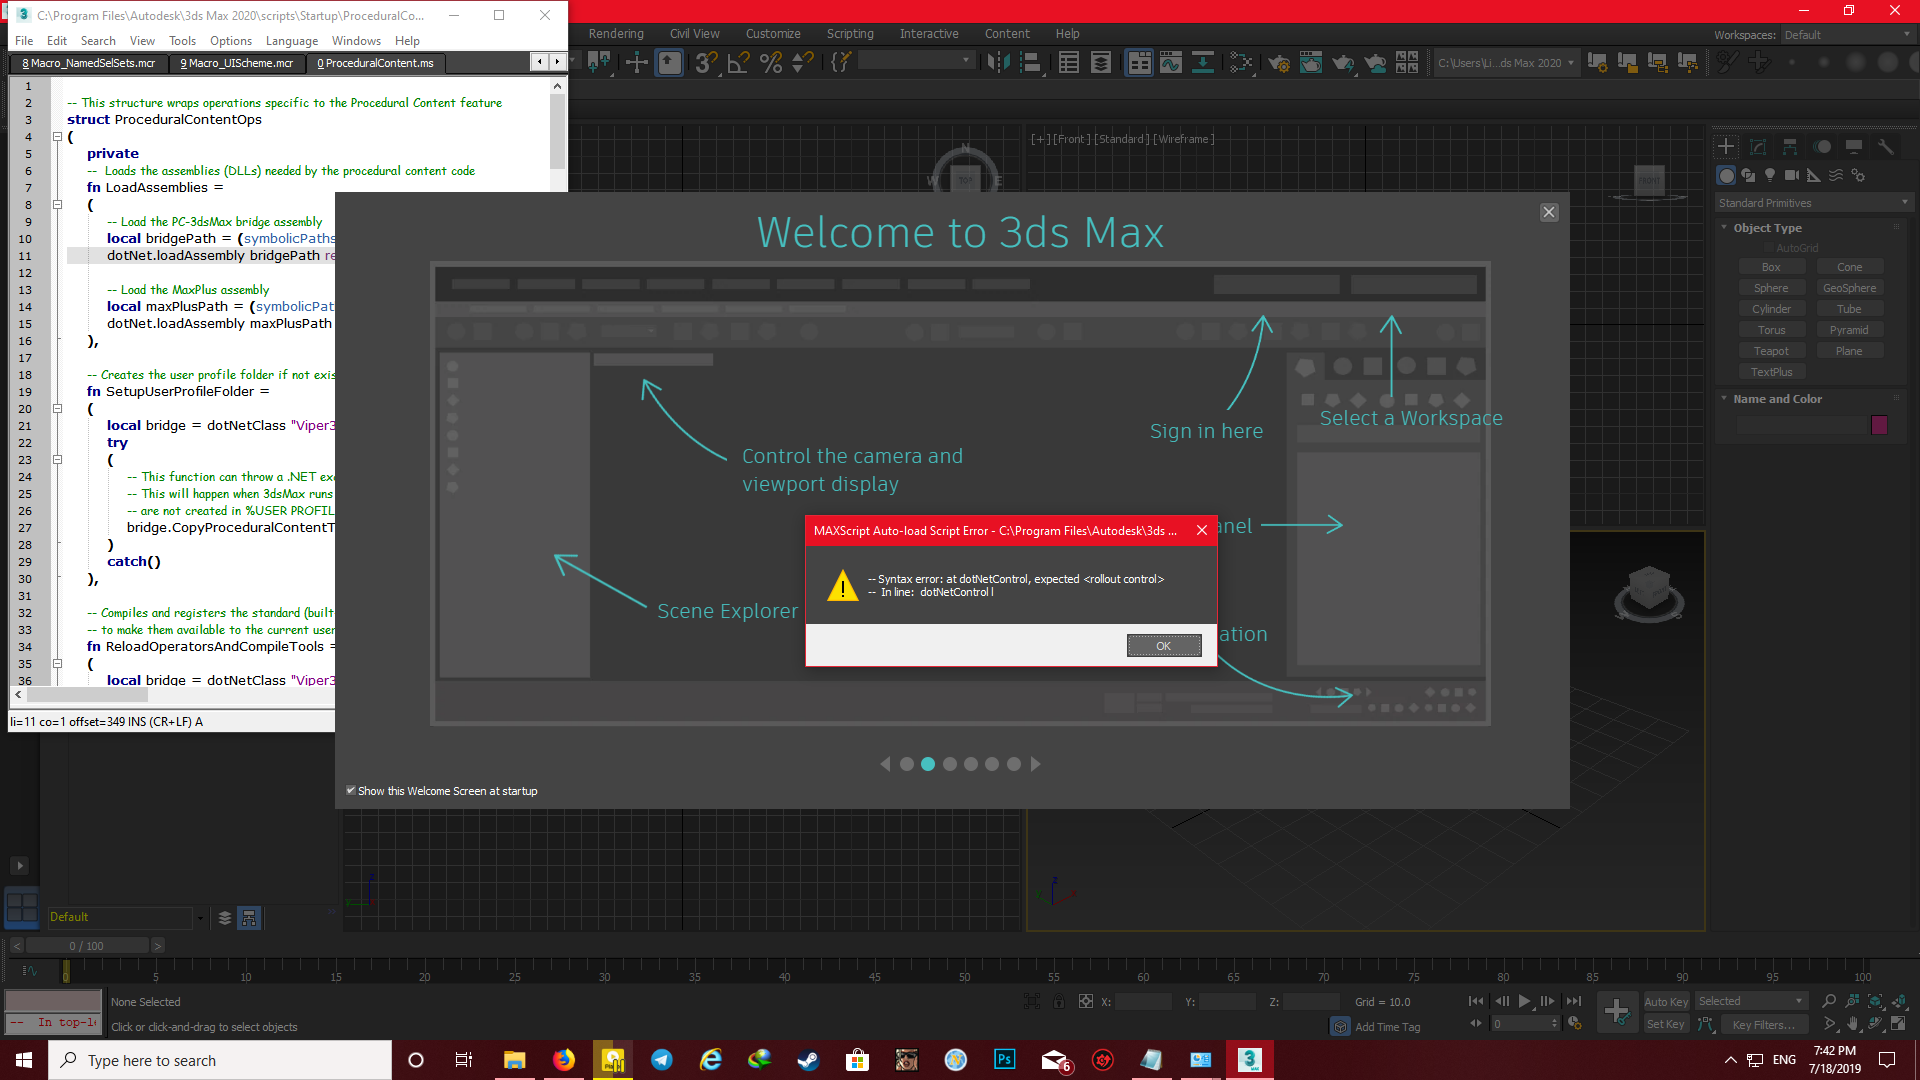
Task: Click the GeoSphere primitive button
Action: [1849, 288]
